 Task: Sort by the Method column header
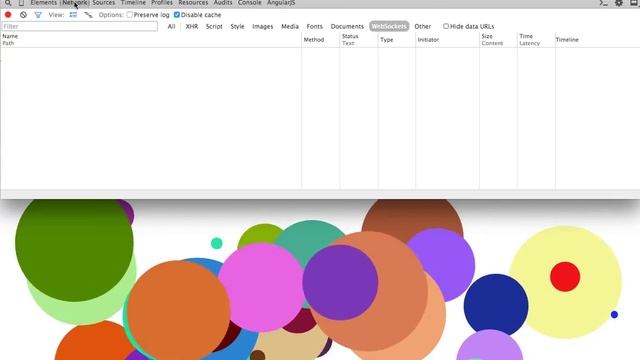(320, 40)
